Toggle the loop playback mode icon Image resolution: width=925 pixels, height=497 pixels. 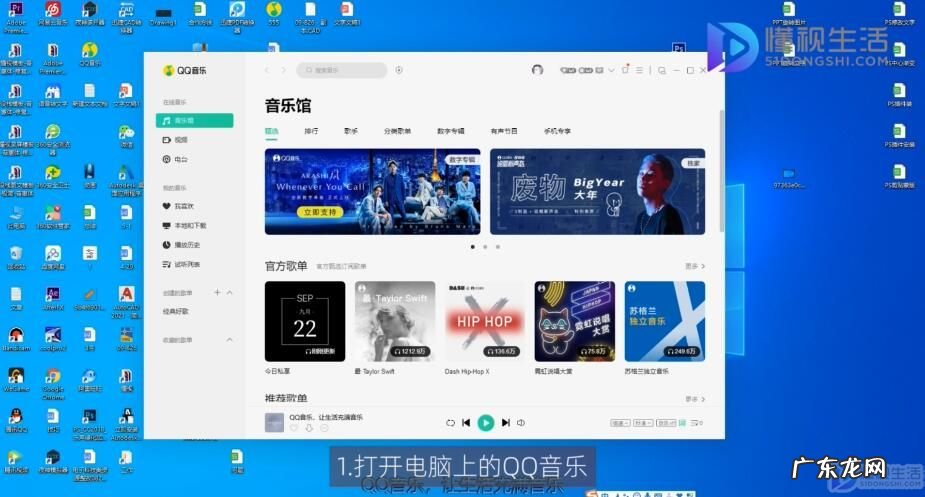(x=450, y=423)
